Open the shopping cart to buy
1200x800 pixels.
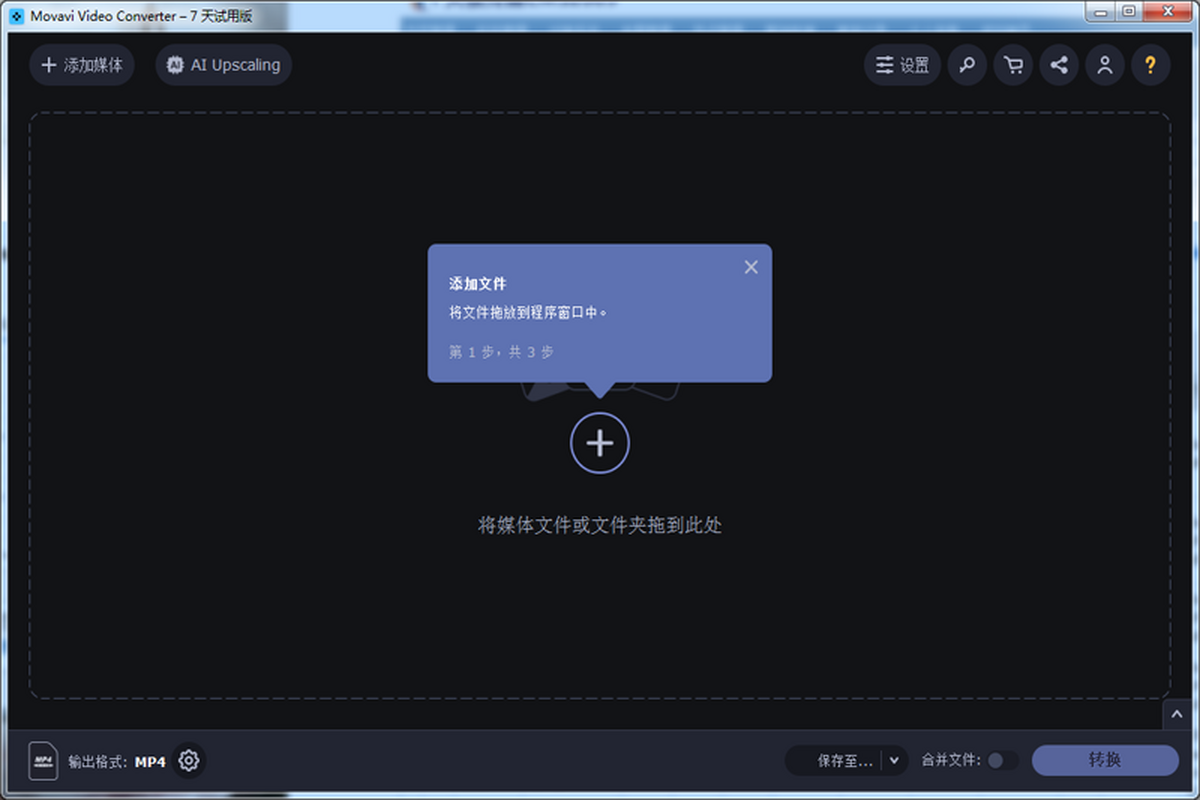pos(1013,66)
